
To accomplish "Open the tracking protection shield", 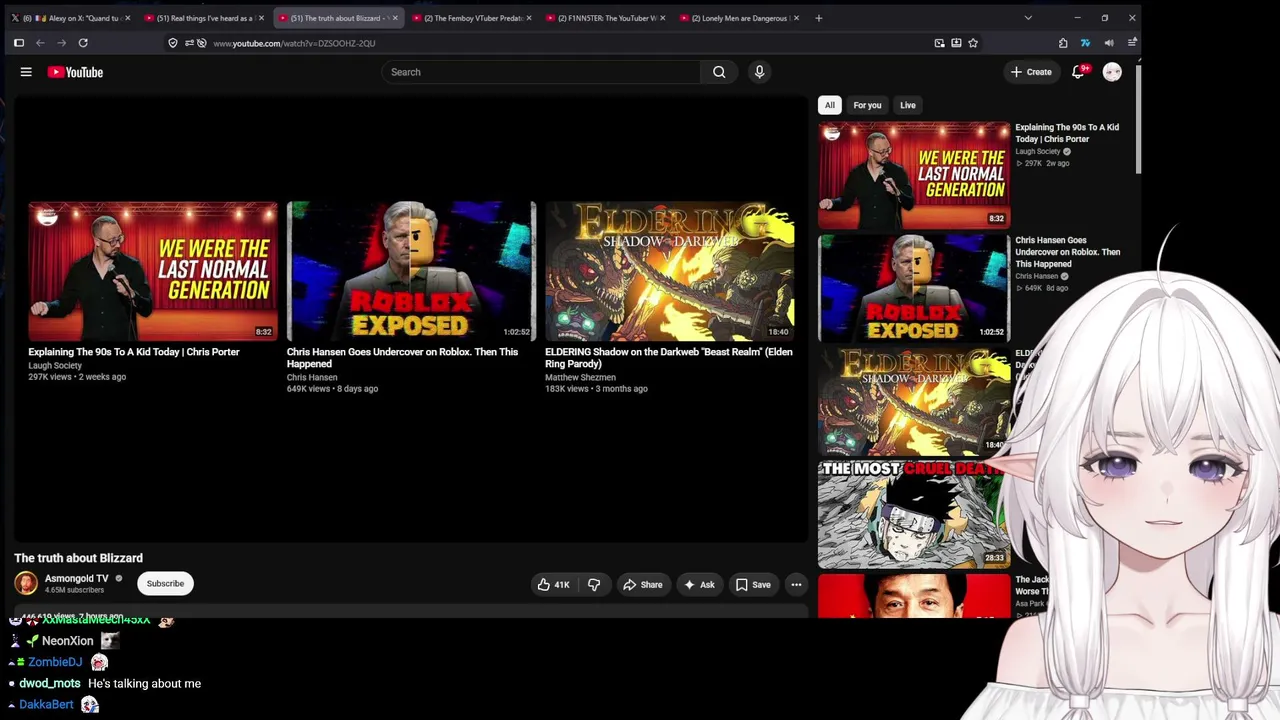I will pyautogui.click(x=173, y=43).
